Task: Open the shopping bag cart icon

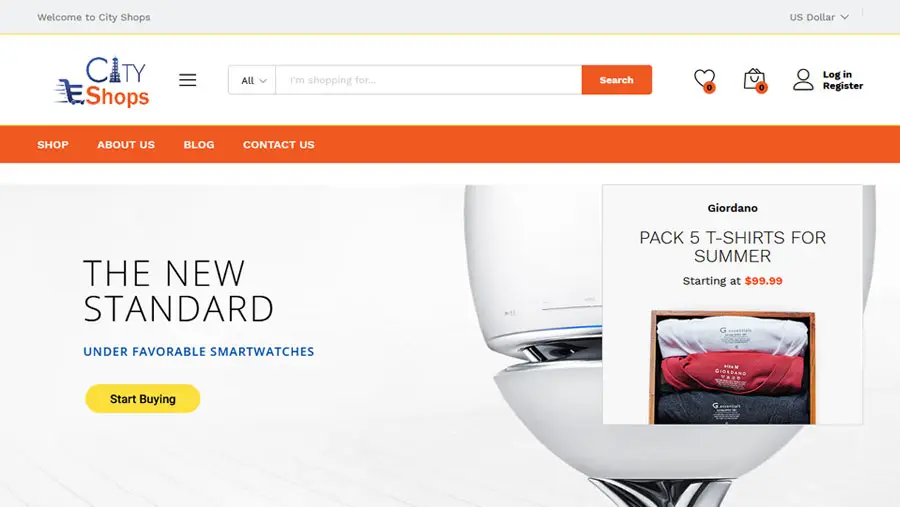Action: coord(755,80)
